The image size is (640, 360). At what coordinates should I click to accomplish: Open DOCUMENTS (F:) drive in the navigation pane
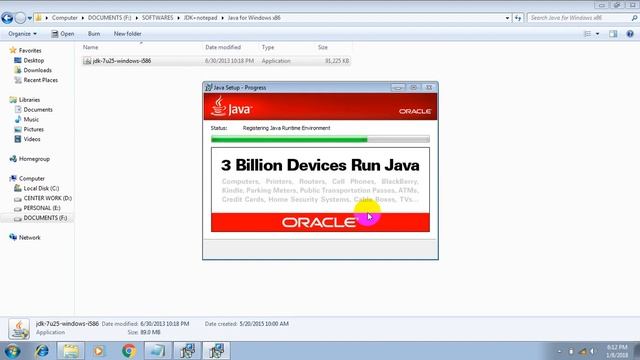pos(45,218)
